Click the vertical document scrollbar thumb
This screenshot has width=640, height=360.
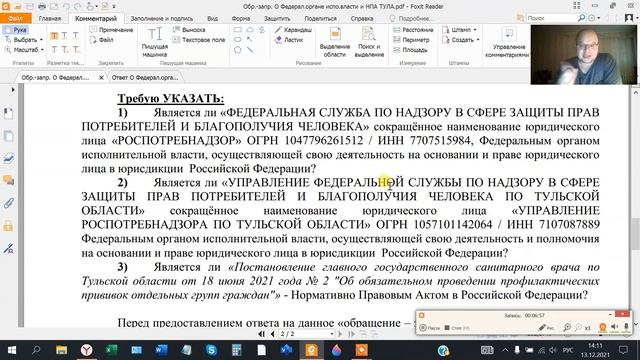636,234
